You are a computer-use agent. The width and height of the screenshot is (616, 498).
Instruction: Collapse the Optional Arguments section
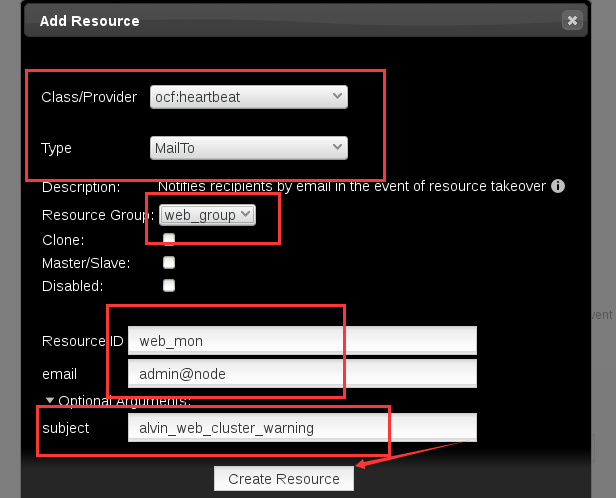click(x=50, y=400)
